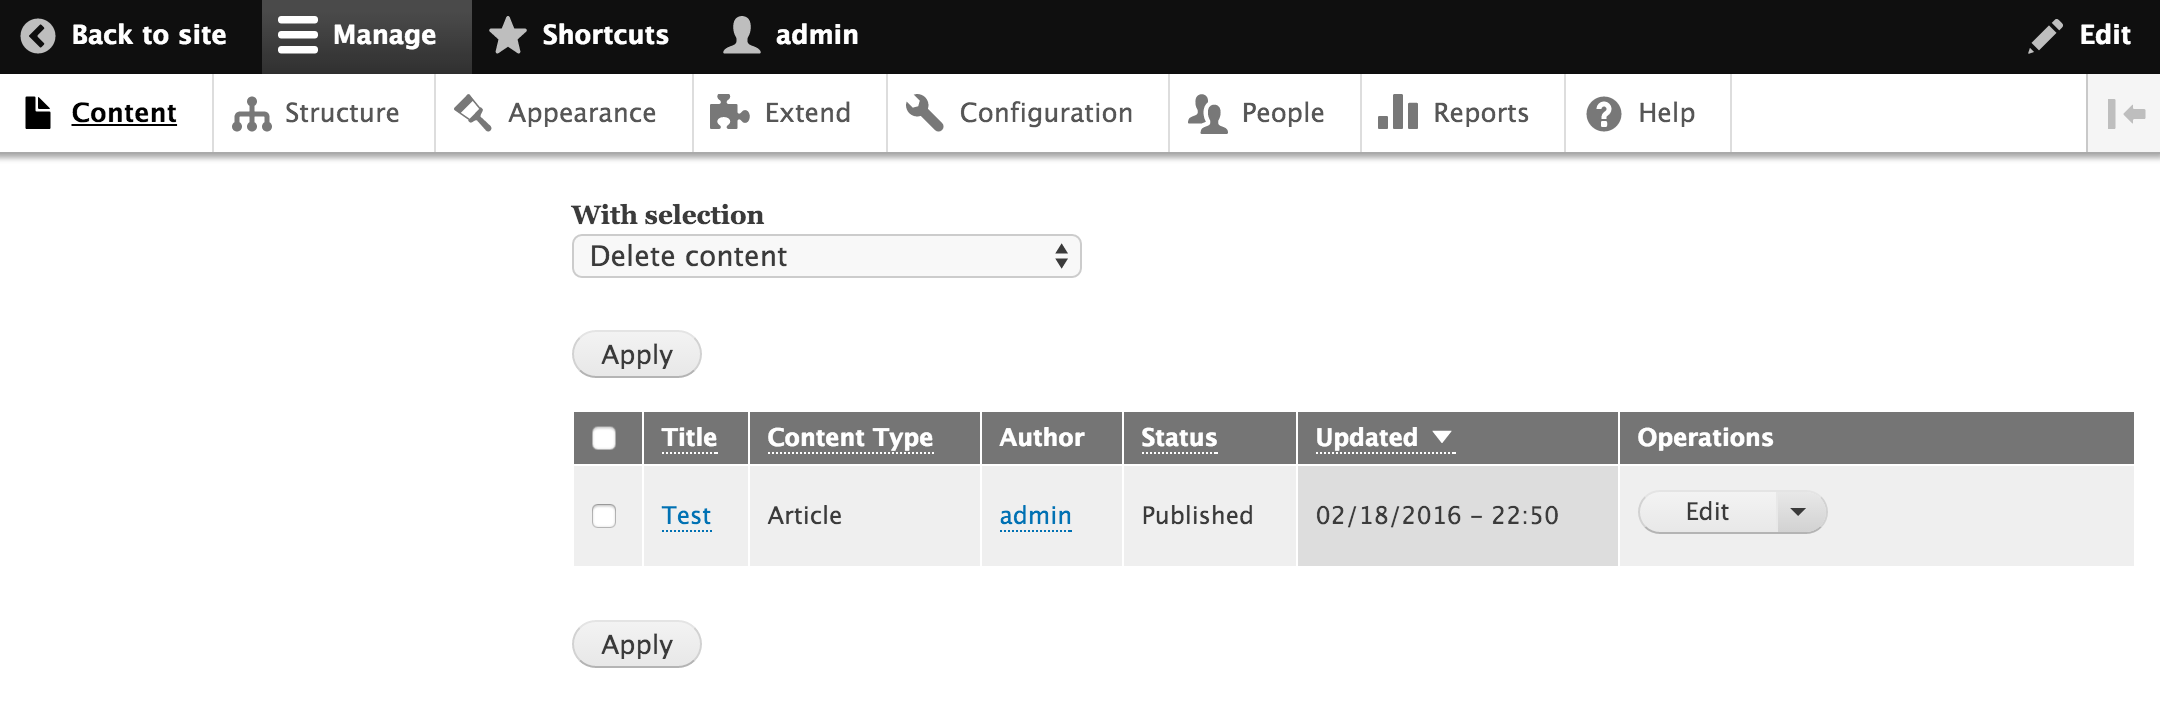2160x704 pixels.
Task: Open Extend via the puzzle piece icon
Action: point(729,113)
